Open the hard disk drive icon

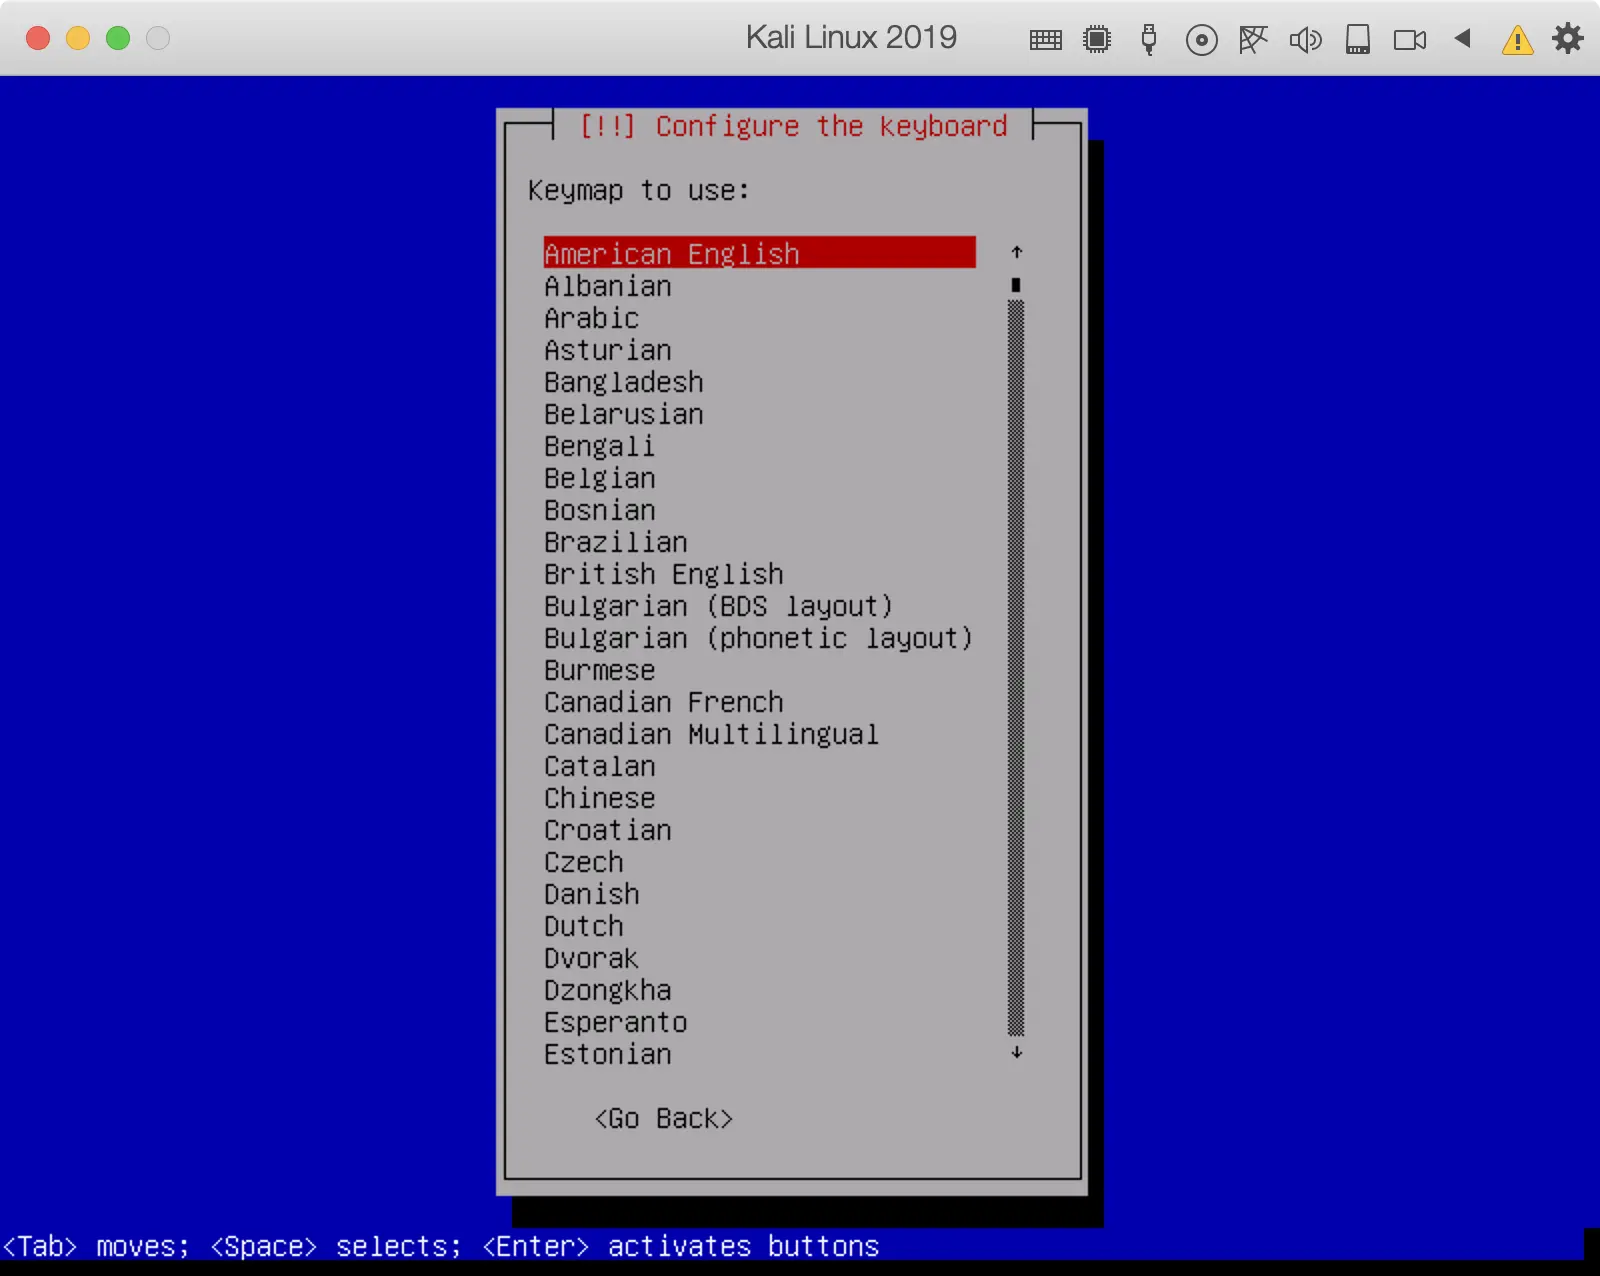[1357, 40]
